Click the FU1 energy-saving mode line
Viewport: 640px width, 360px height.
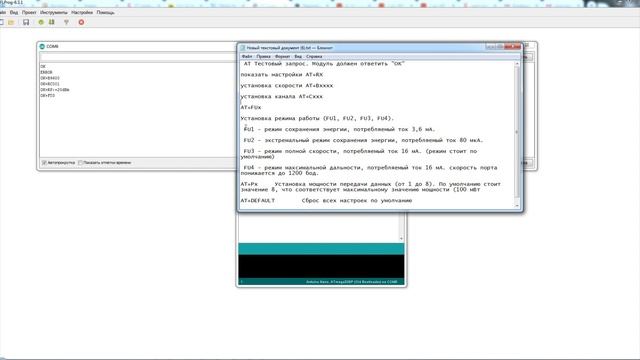339,129
